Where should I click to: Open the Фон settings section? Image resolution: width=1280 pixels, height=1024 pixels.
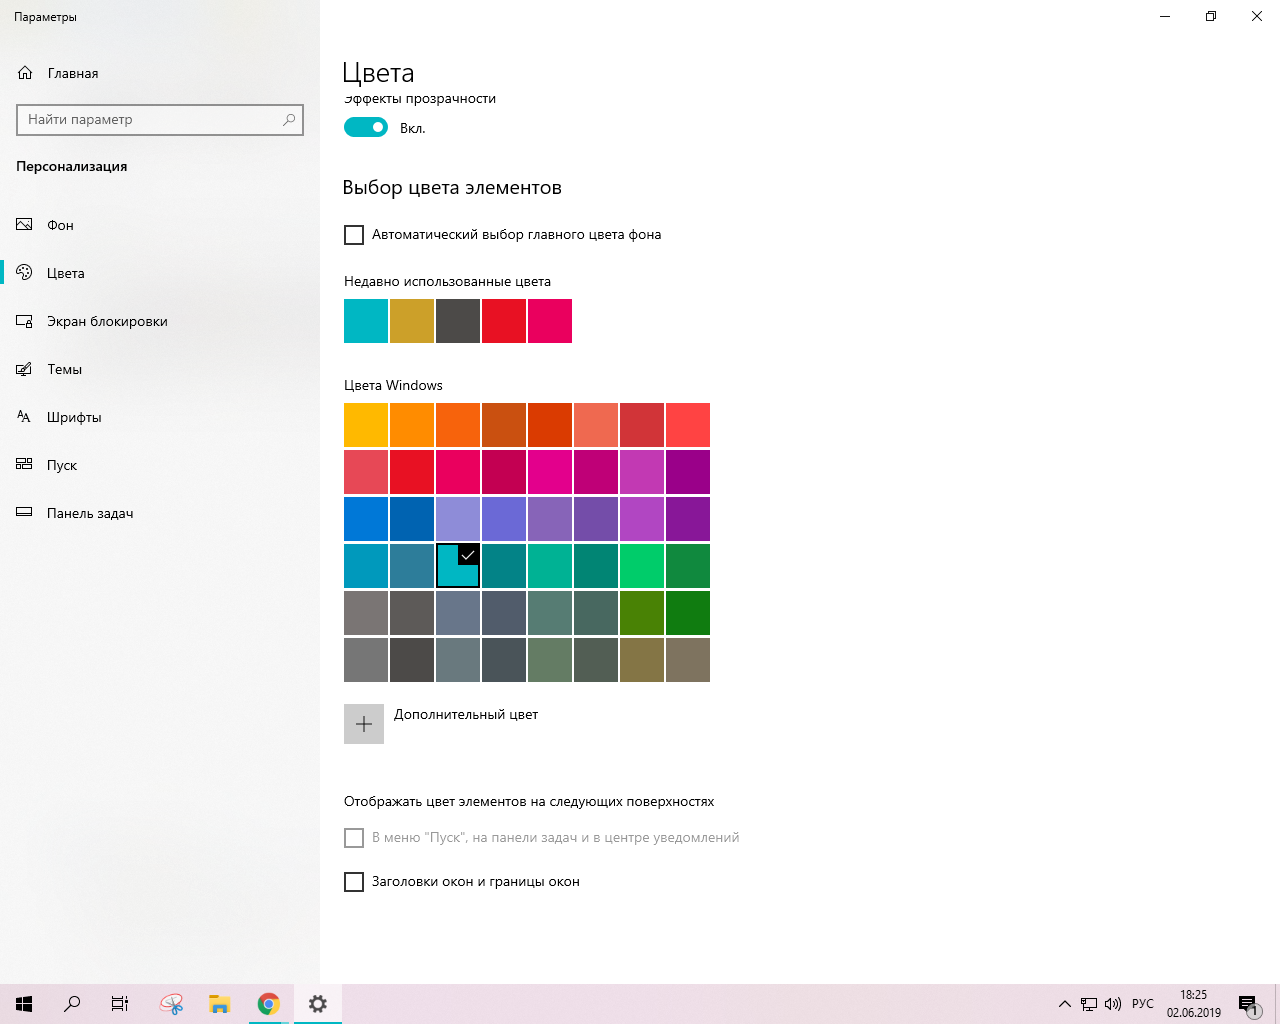tap(160, 225)
